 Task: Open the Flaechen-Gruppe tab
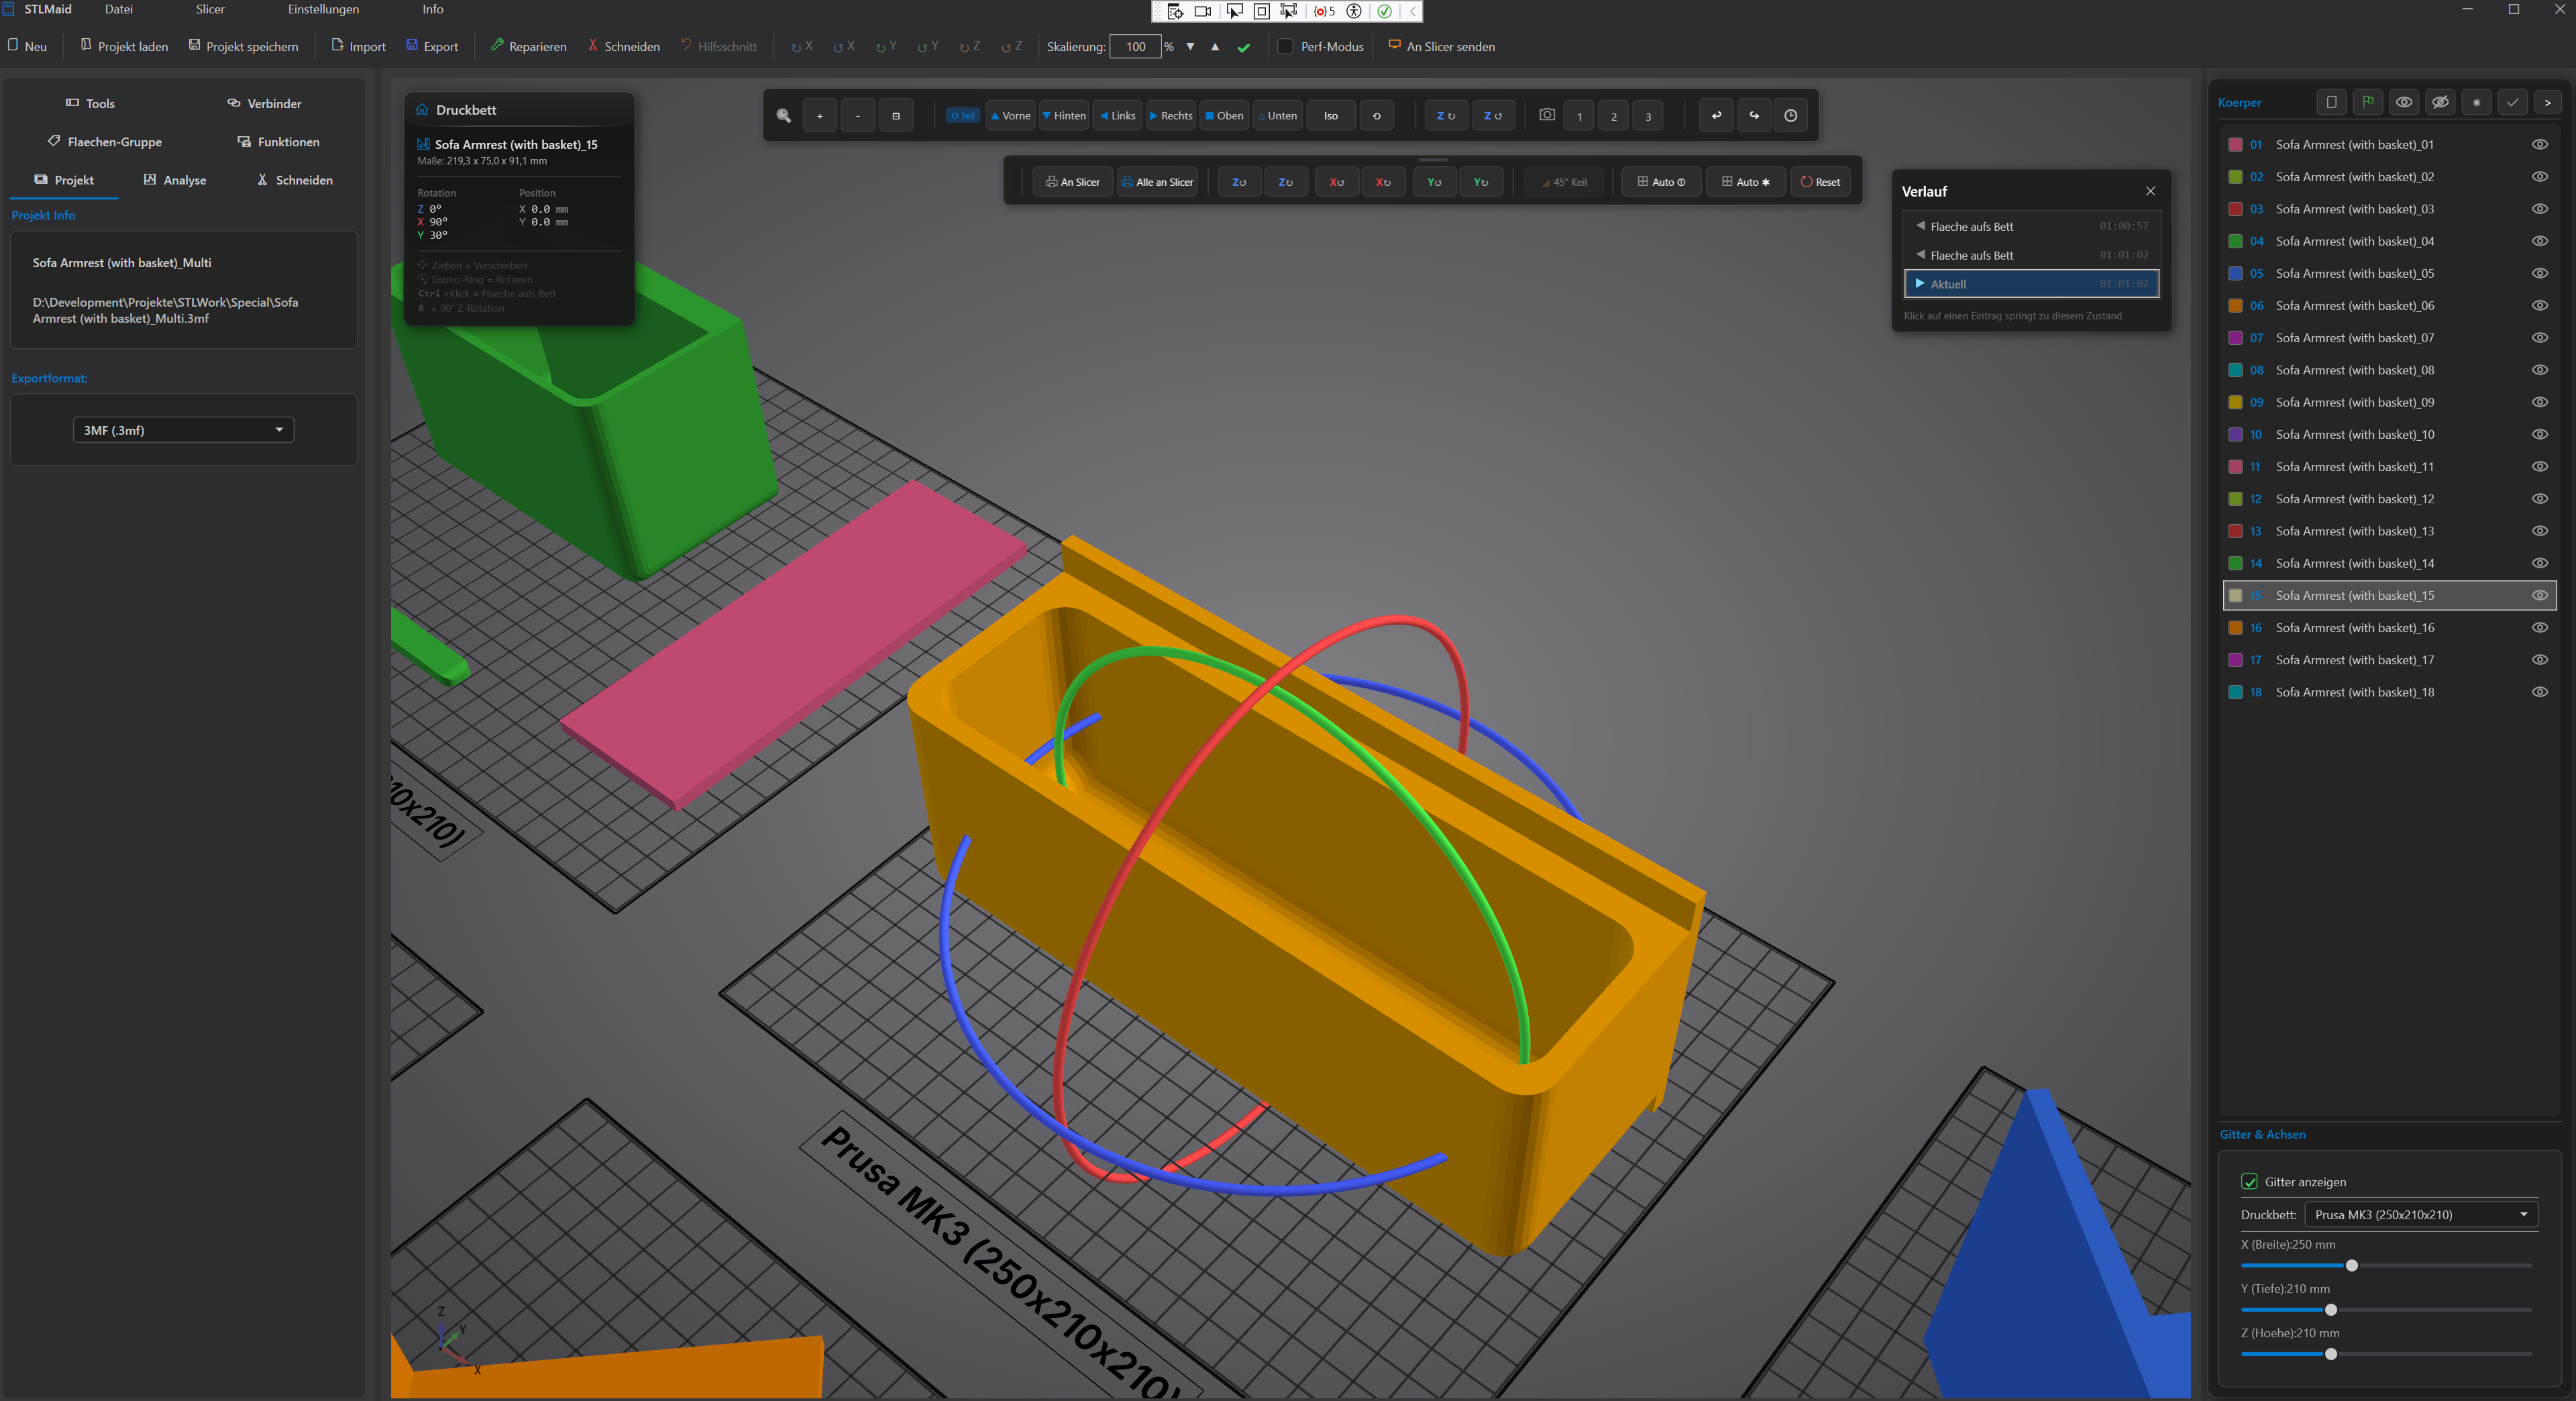coord(104,142)
